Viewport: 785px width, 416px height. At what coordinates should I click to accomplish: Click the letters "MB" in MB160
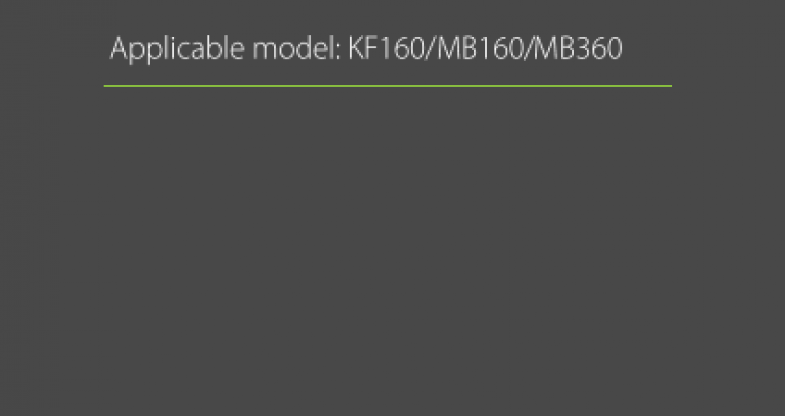tap(458, 49)
